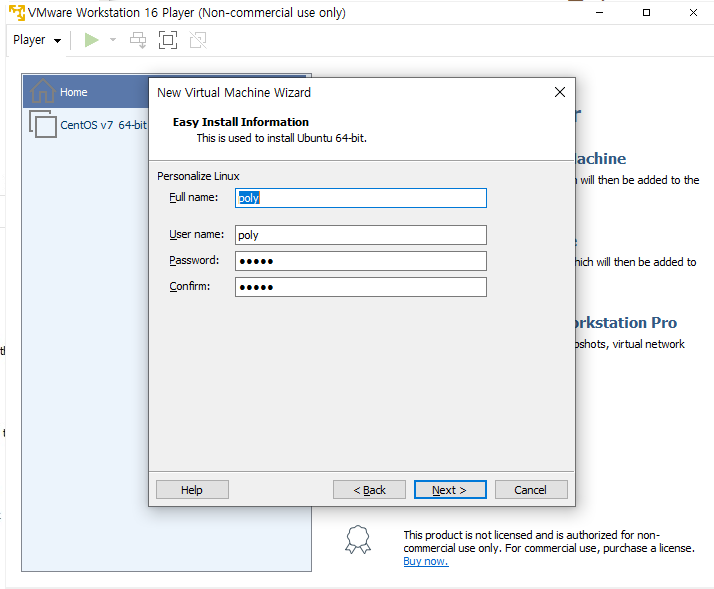Close the New Virtual Machine Wizard dialog
This screenshot has width=714, height=589.
(x=560, y=92)
